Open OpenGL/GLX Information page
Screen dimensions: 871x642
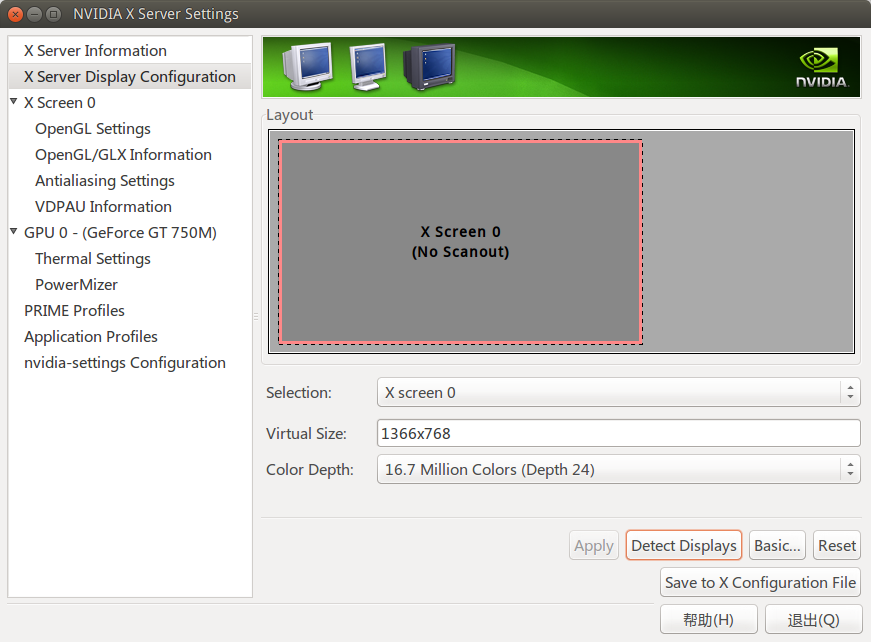point(123,155)
